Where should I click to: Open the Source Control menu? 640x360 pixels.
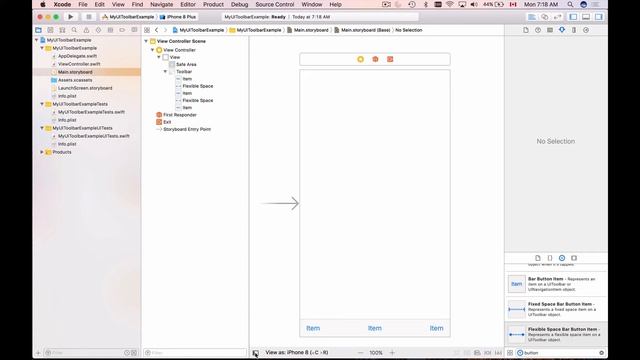pos(275,4)
